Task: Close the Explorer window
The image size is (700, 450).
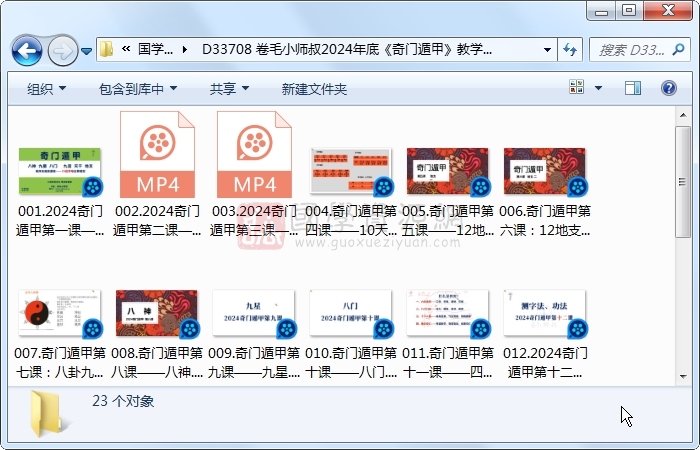Action: tap(668, 11)
